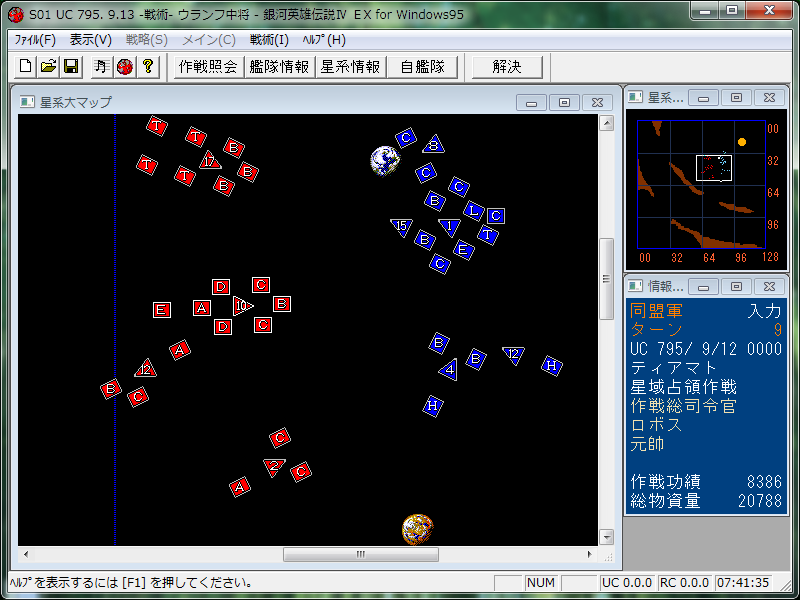This screenshot has width=800, height=600.
Task: Click the map horizontal scrollbar left arrow
Action: [26, 554]
